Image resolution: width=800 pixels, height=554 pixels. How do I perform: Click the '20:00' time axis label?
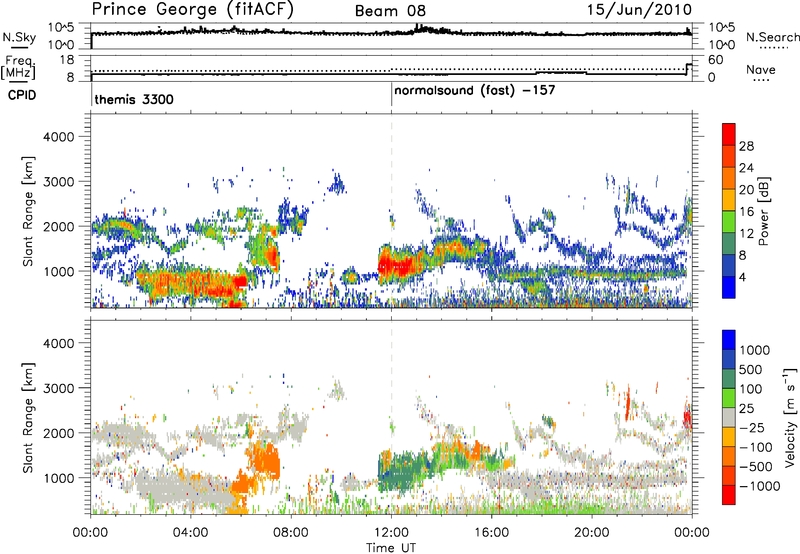pos(592,533)
